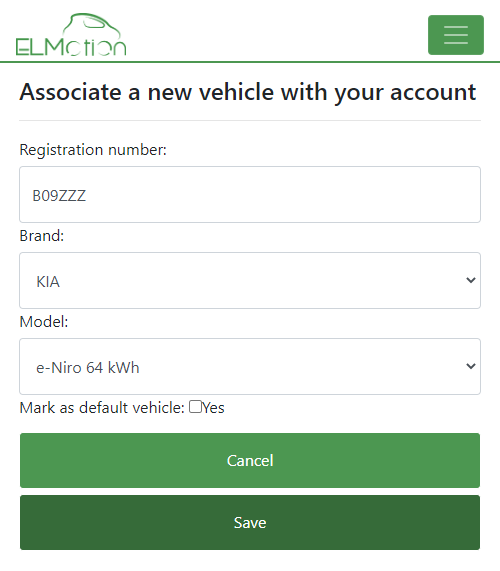Tick the default vehicle checkbox
The width and height of the screenshot is (500, 571).
coord(196,407)
